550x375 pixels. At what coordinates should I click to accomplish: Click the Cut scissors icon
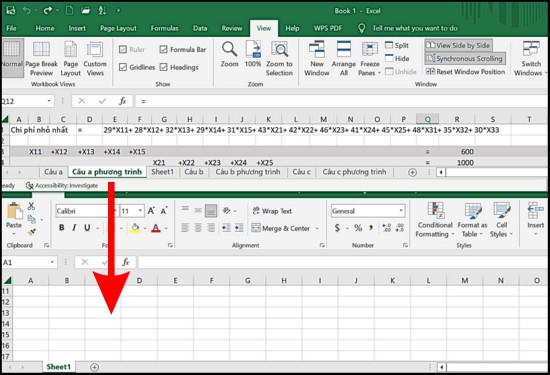pos(31,206)
